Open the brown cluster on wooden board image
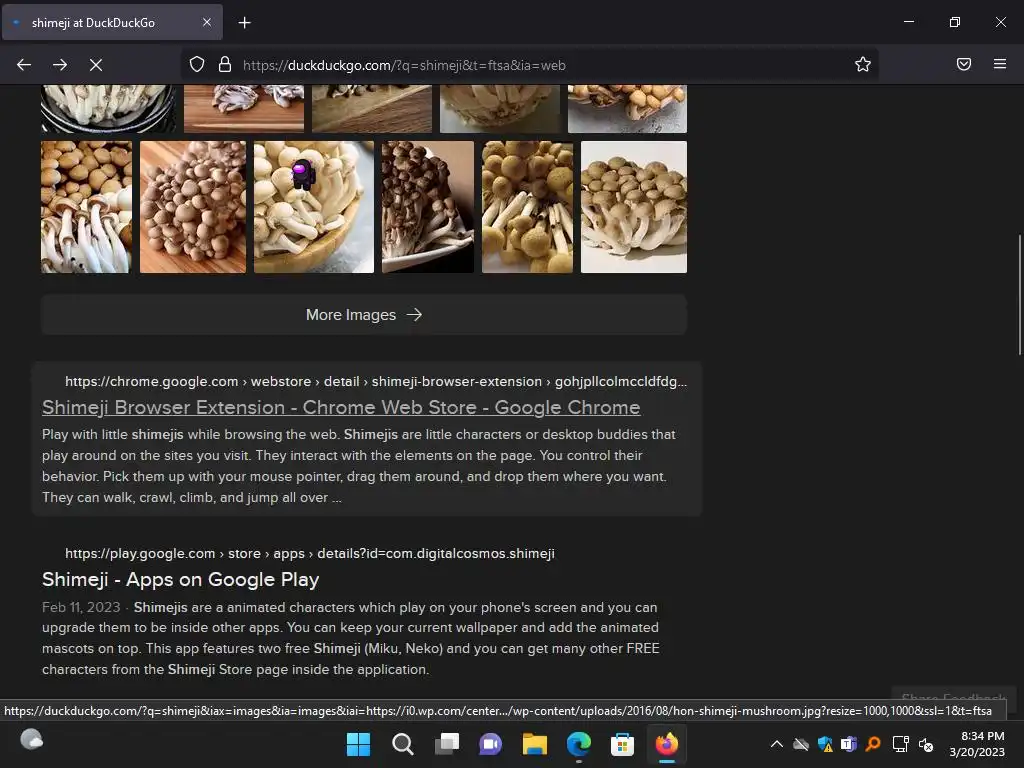The height and width of the screenshot is (768, 1024). tap(193, 207)
